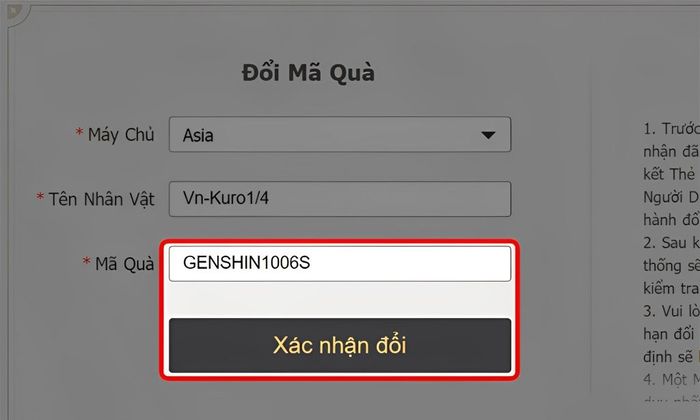Click the red asterisk beside Mã Quà
Viewport: 700px width, 420px height.
[87, 261]
